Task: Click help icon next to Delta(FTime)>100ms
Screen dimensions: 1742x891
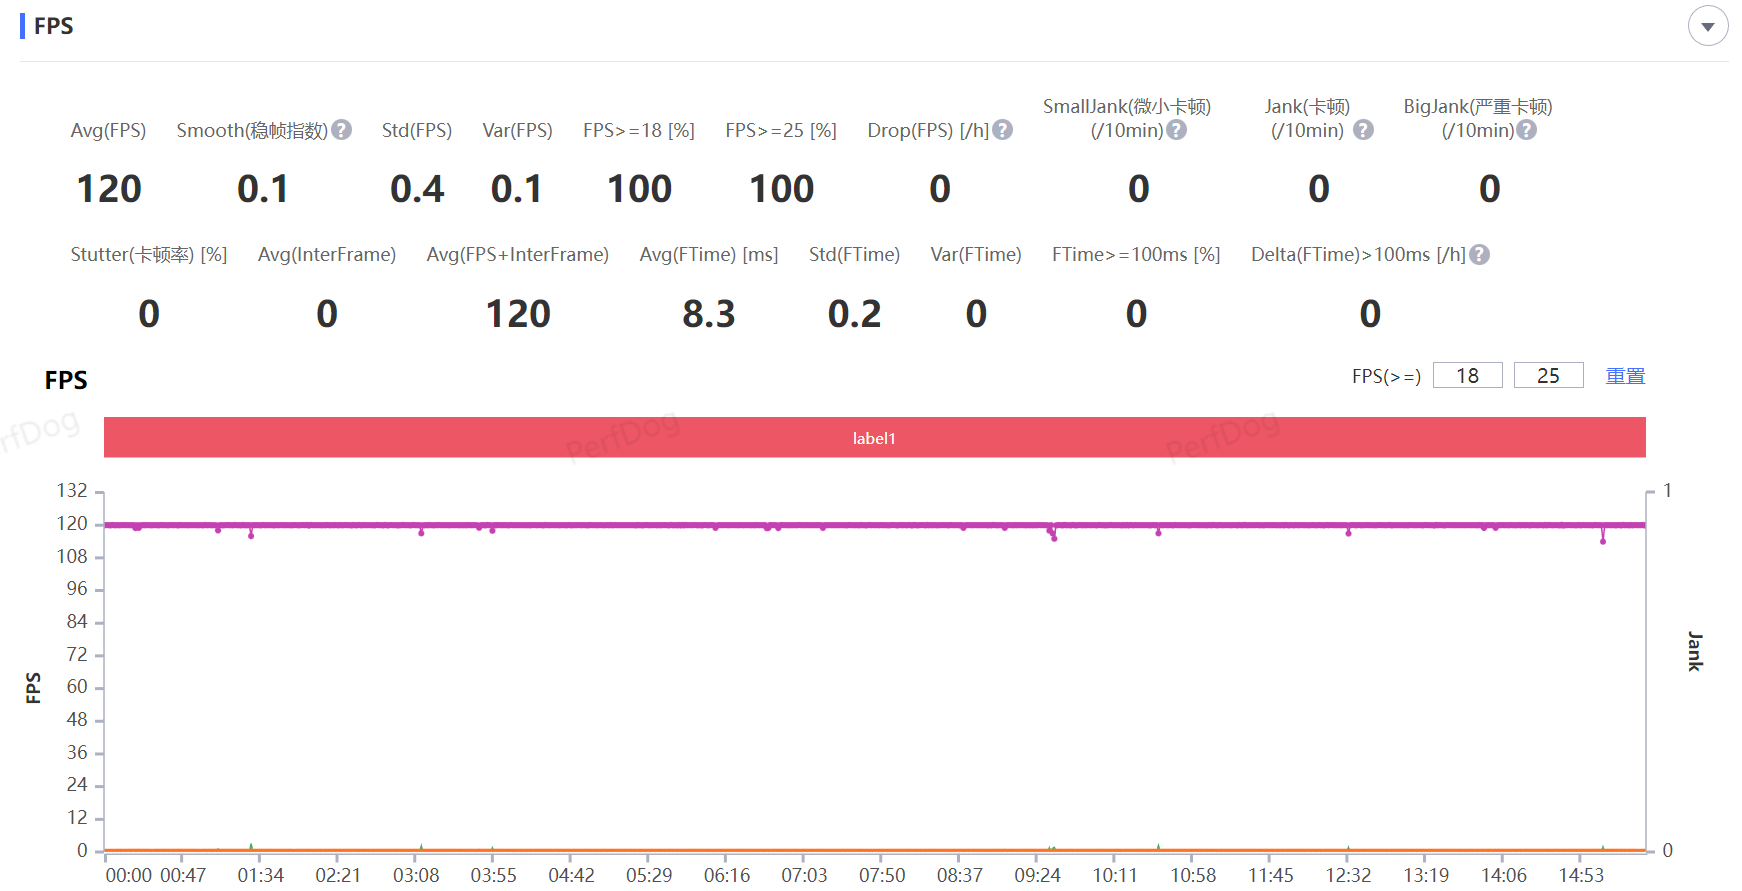Action: (1480, 255)
